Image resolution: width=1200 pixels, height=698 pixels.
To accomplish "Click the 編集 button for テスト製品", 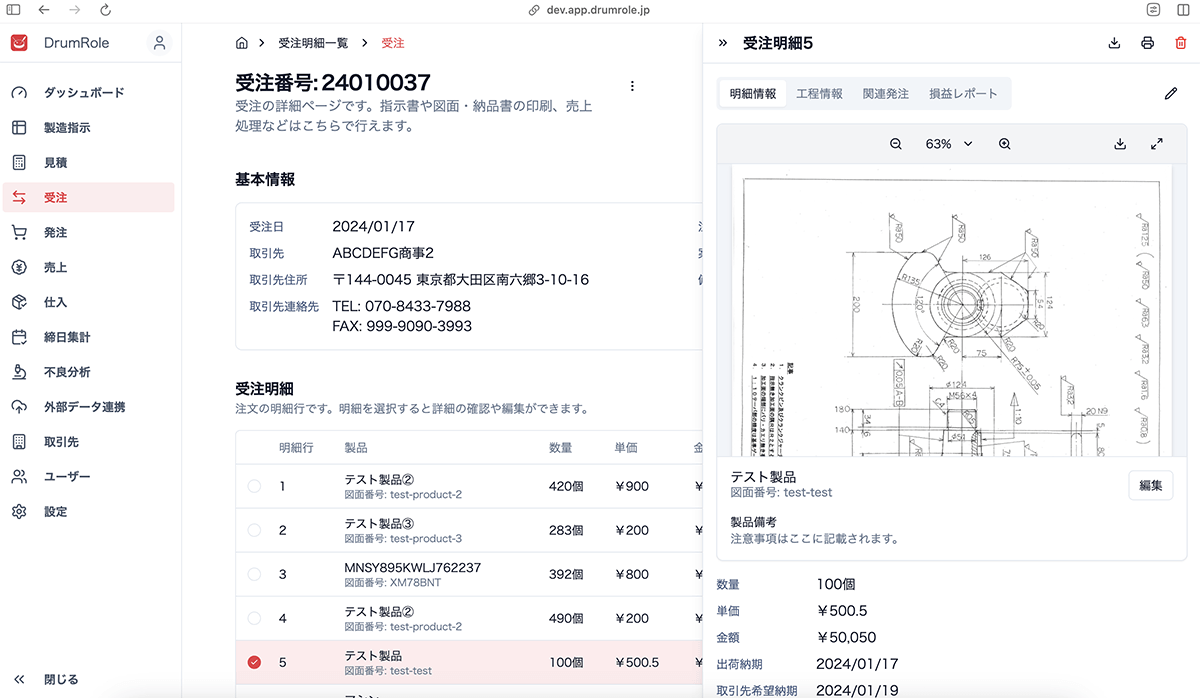I will tap(1150, 485).
